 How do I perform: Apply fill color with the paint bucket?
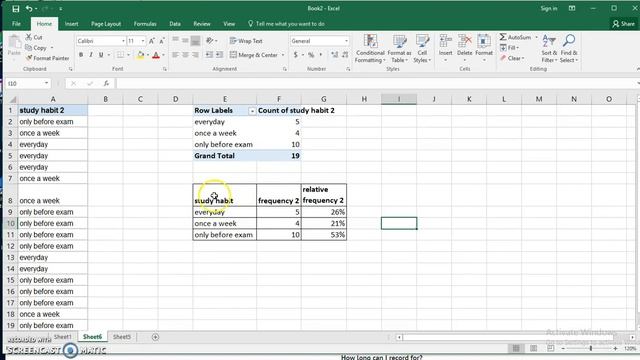[140, 55]
